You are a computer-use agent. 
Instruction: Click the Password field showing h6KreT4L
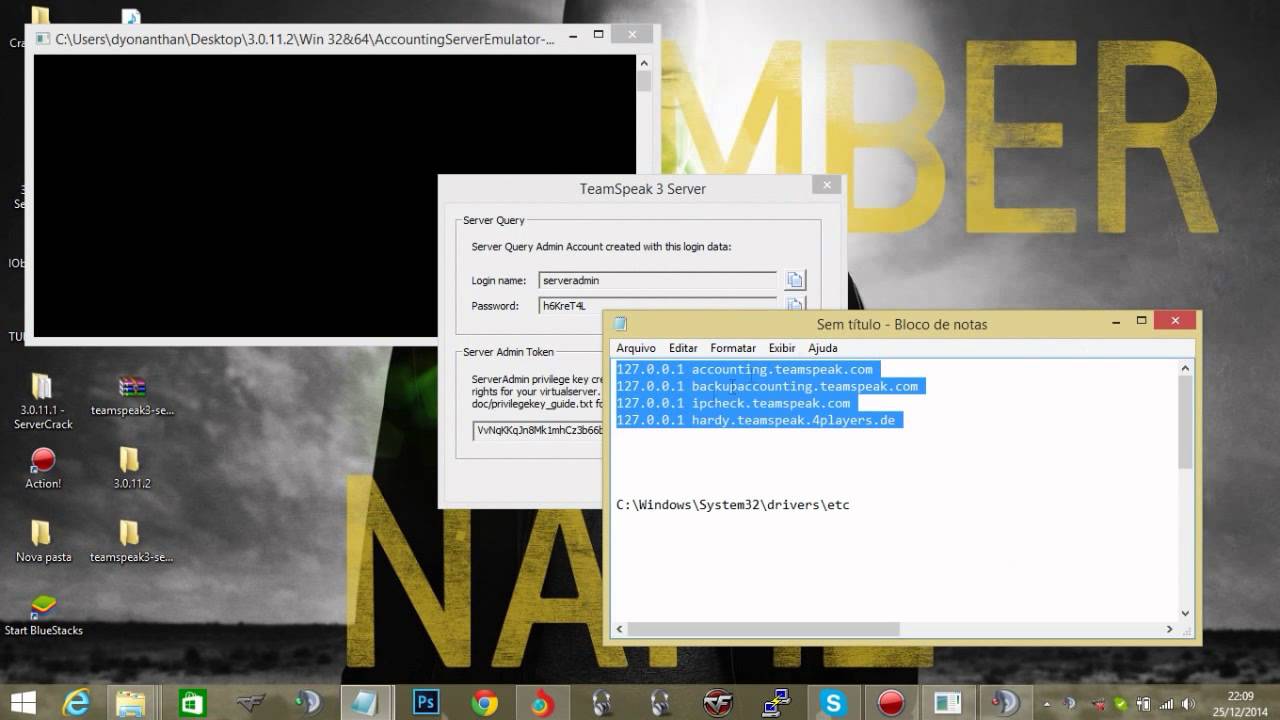pyautogui.click(x=657, y=304)
